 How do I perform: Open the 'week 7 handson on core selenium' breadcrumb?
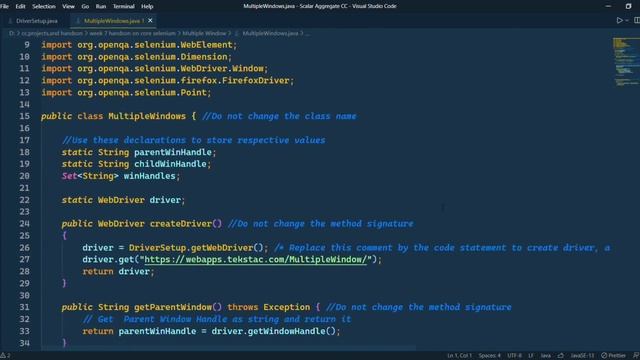[x=132, y=33]
